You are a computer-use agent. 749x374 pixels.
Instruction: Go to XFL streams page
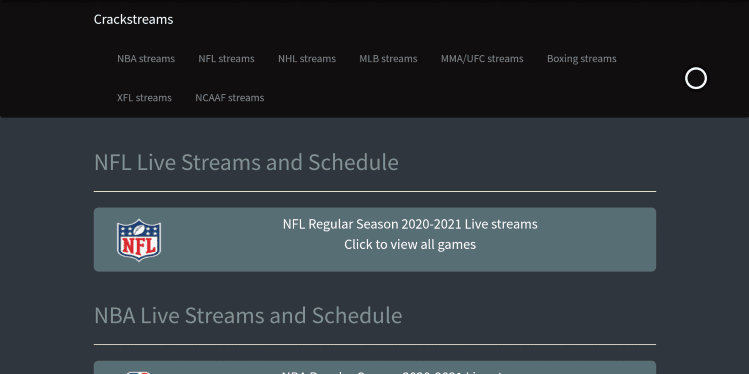(144, 98)
